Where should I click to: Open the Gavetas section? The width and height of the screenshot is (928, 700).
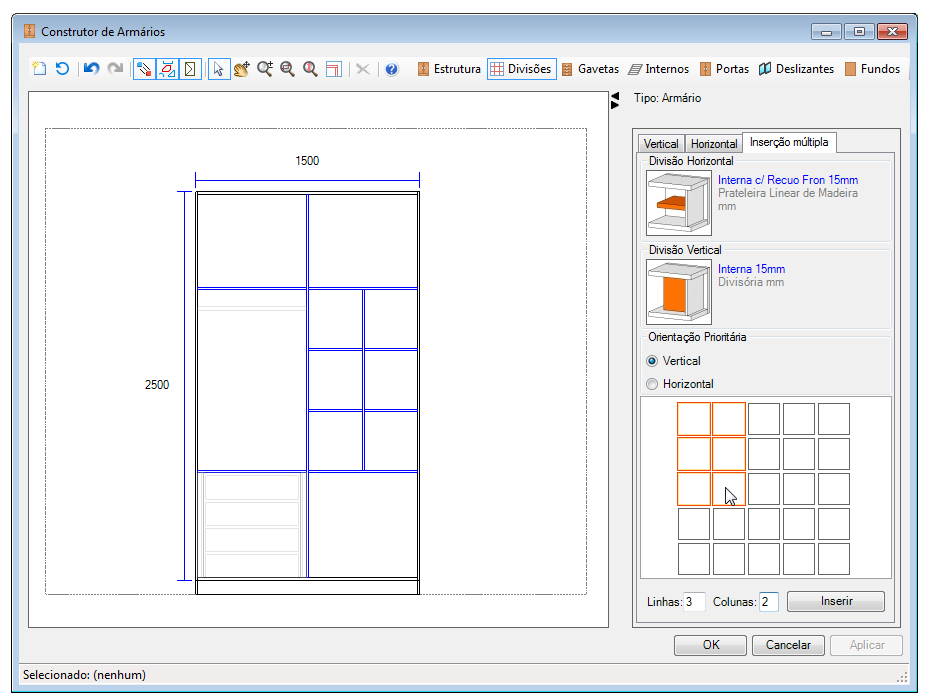pyautogui.click(x=590, y=69)
